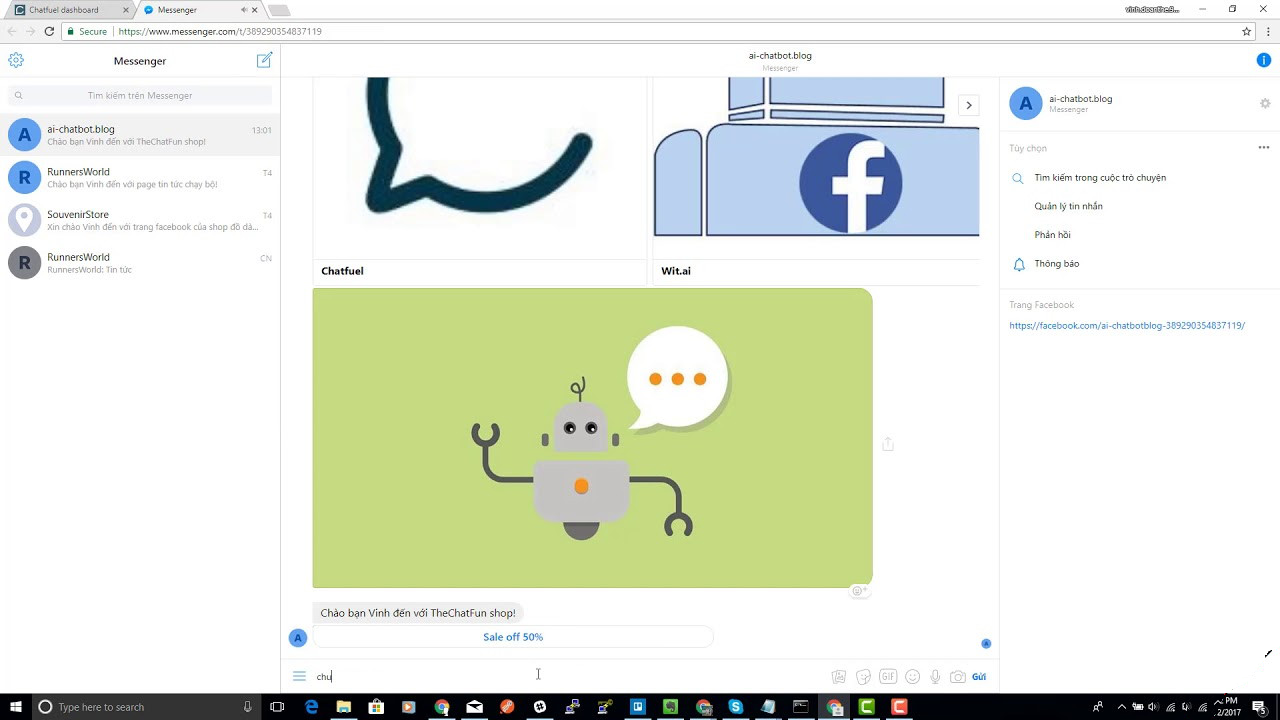Open the Mail app from the taskbar

(x=474, y=707)
